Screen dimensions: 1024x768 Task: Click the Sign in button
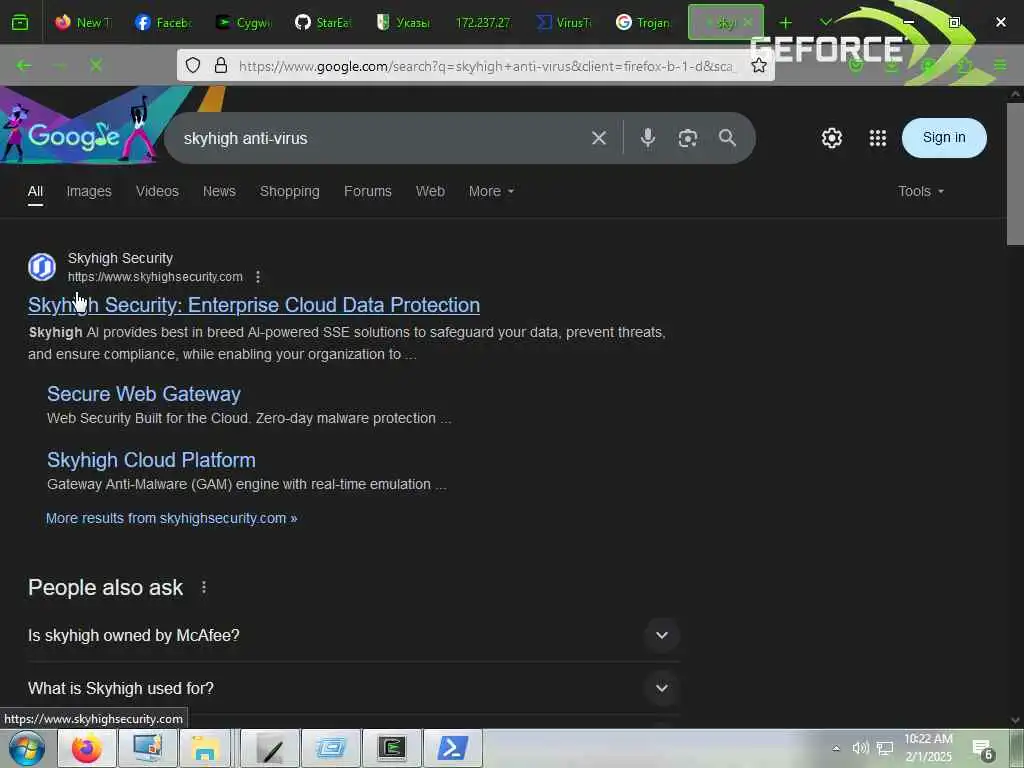[x=944, y=138]
